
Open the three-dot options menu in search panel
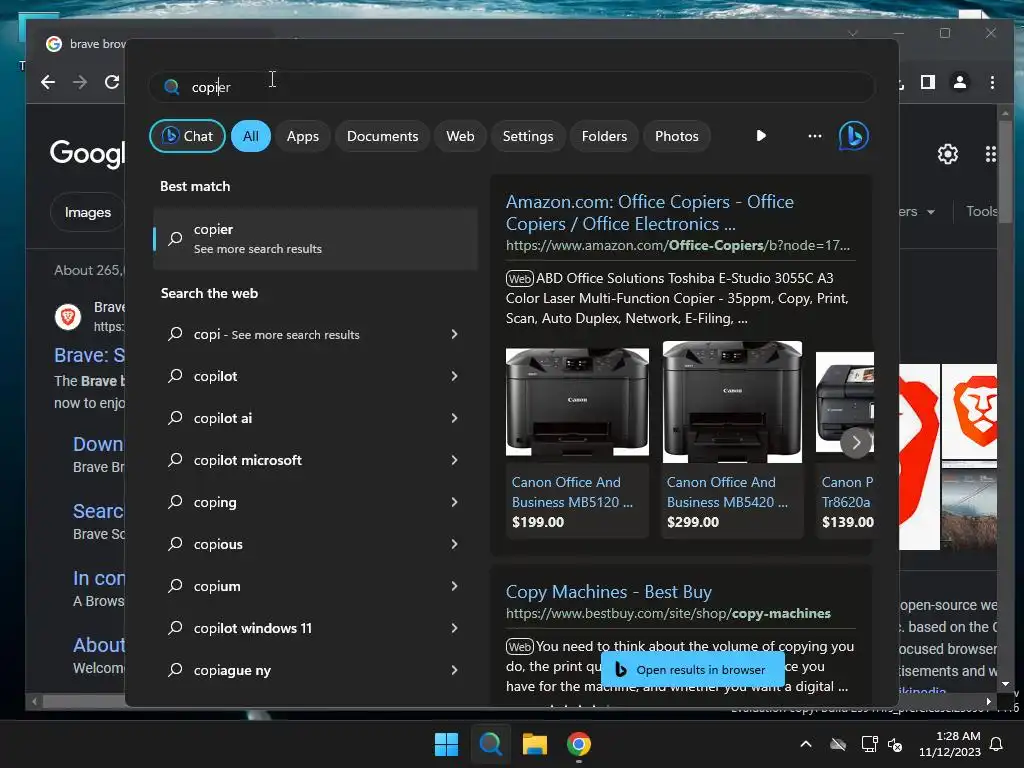point(814,136)
